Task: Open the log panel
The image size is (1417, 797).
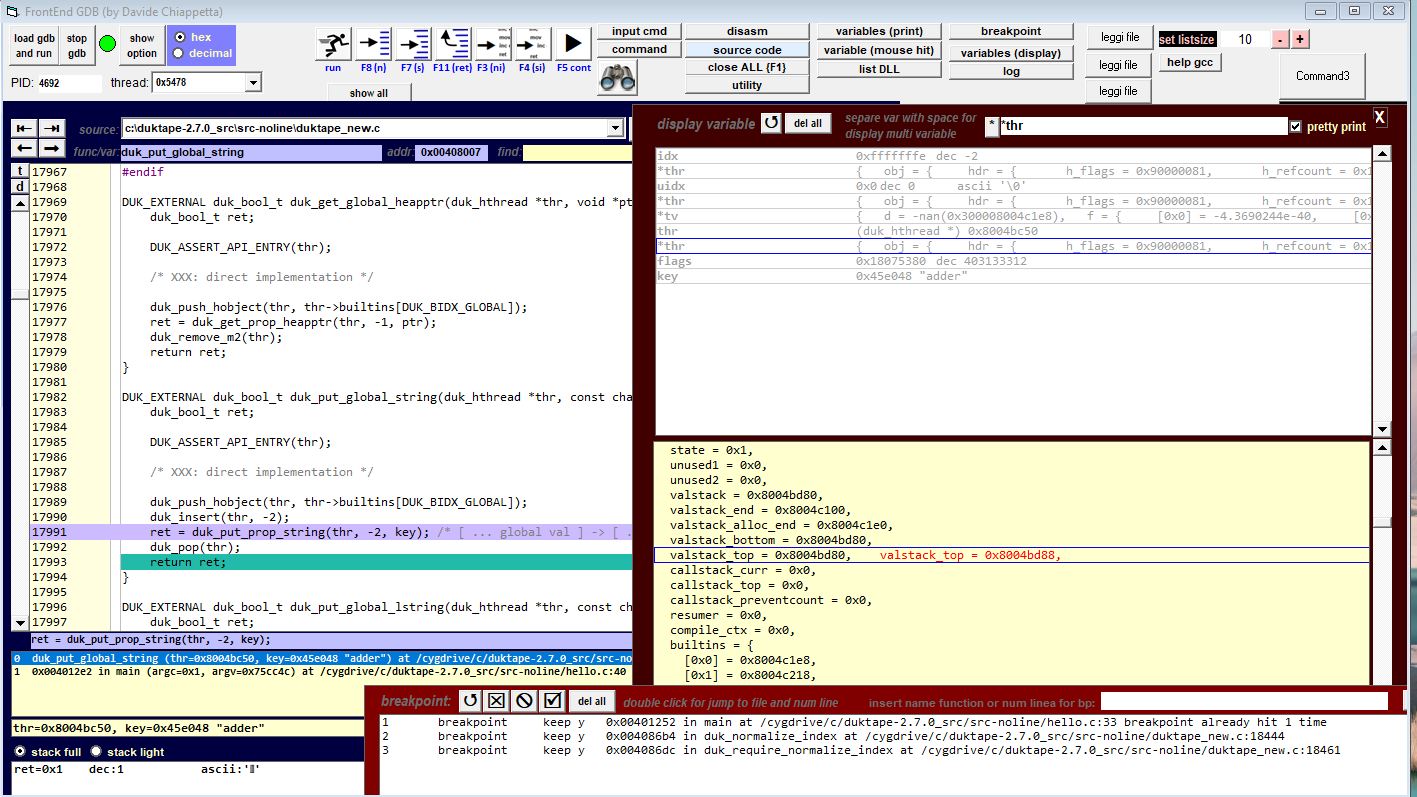Action: (x=1011, y=71)
